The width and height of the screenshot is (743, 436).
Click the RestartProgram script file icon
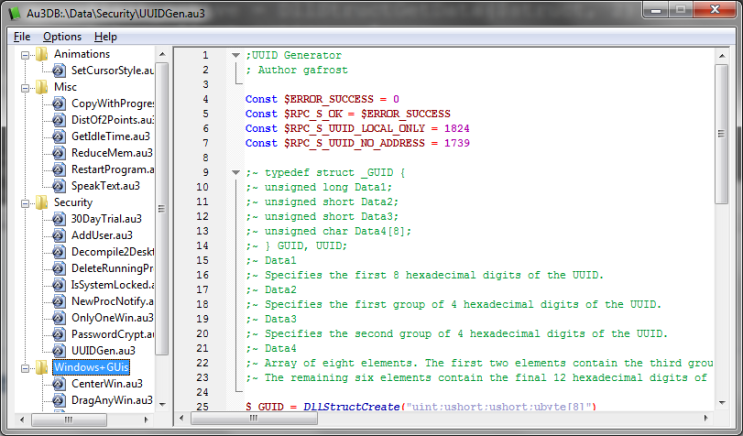[59, 169]
